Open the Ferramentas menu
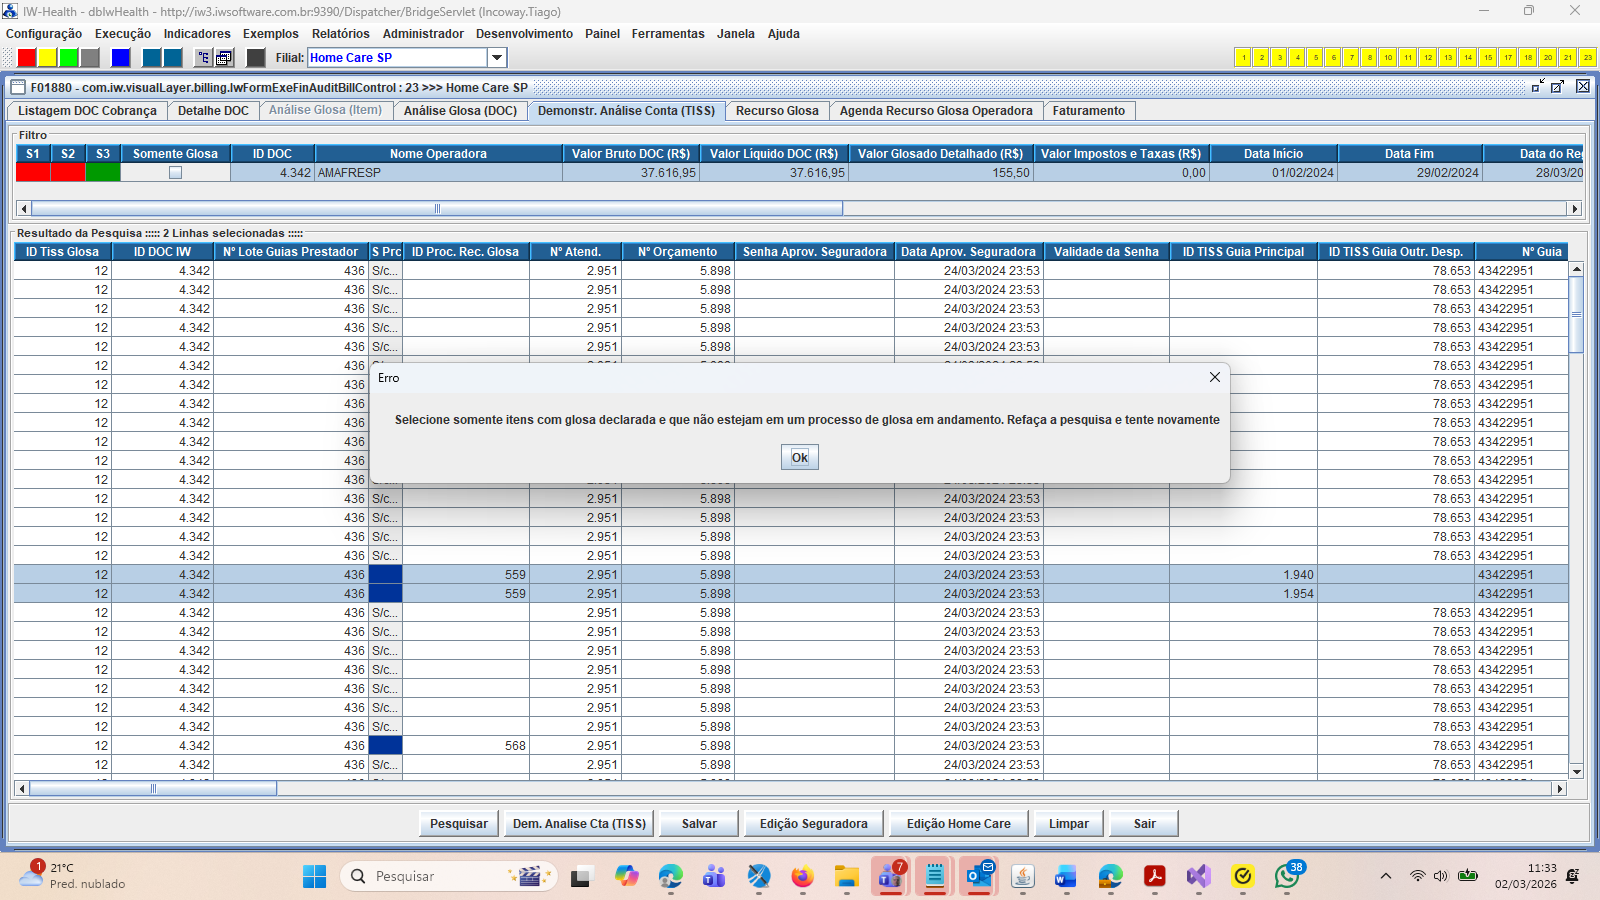This screenshot has width=1600, height=900. click(667, 34)
